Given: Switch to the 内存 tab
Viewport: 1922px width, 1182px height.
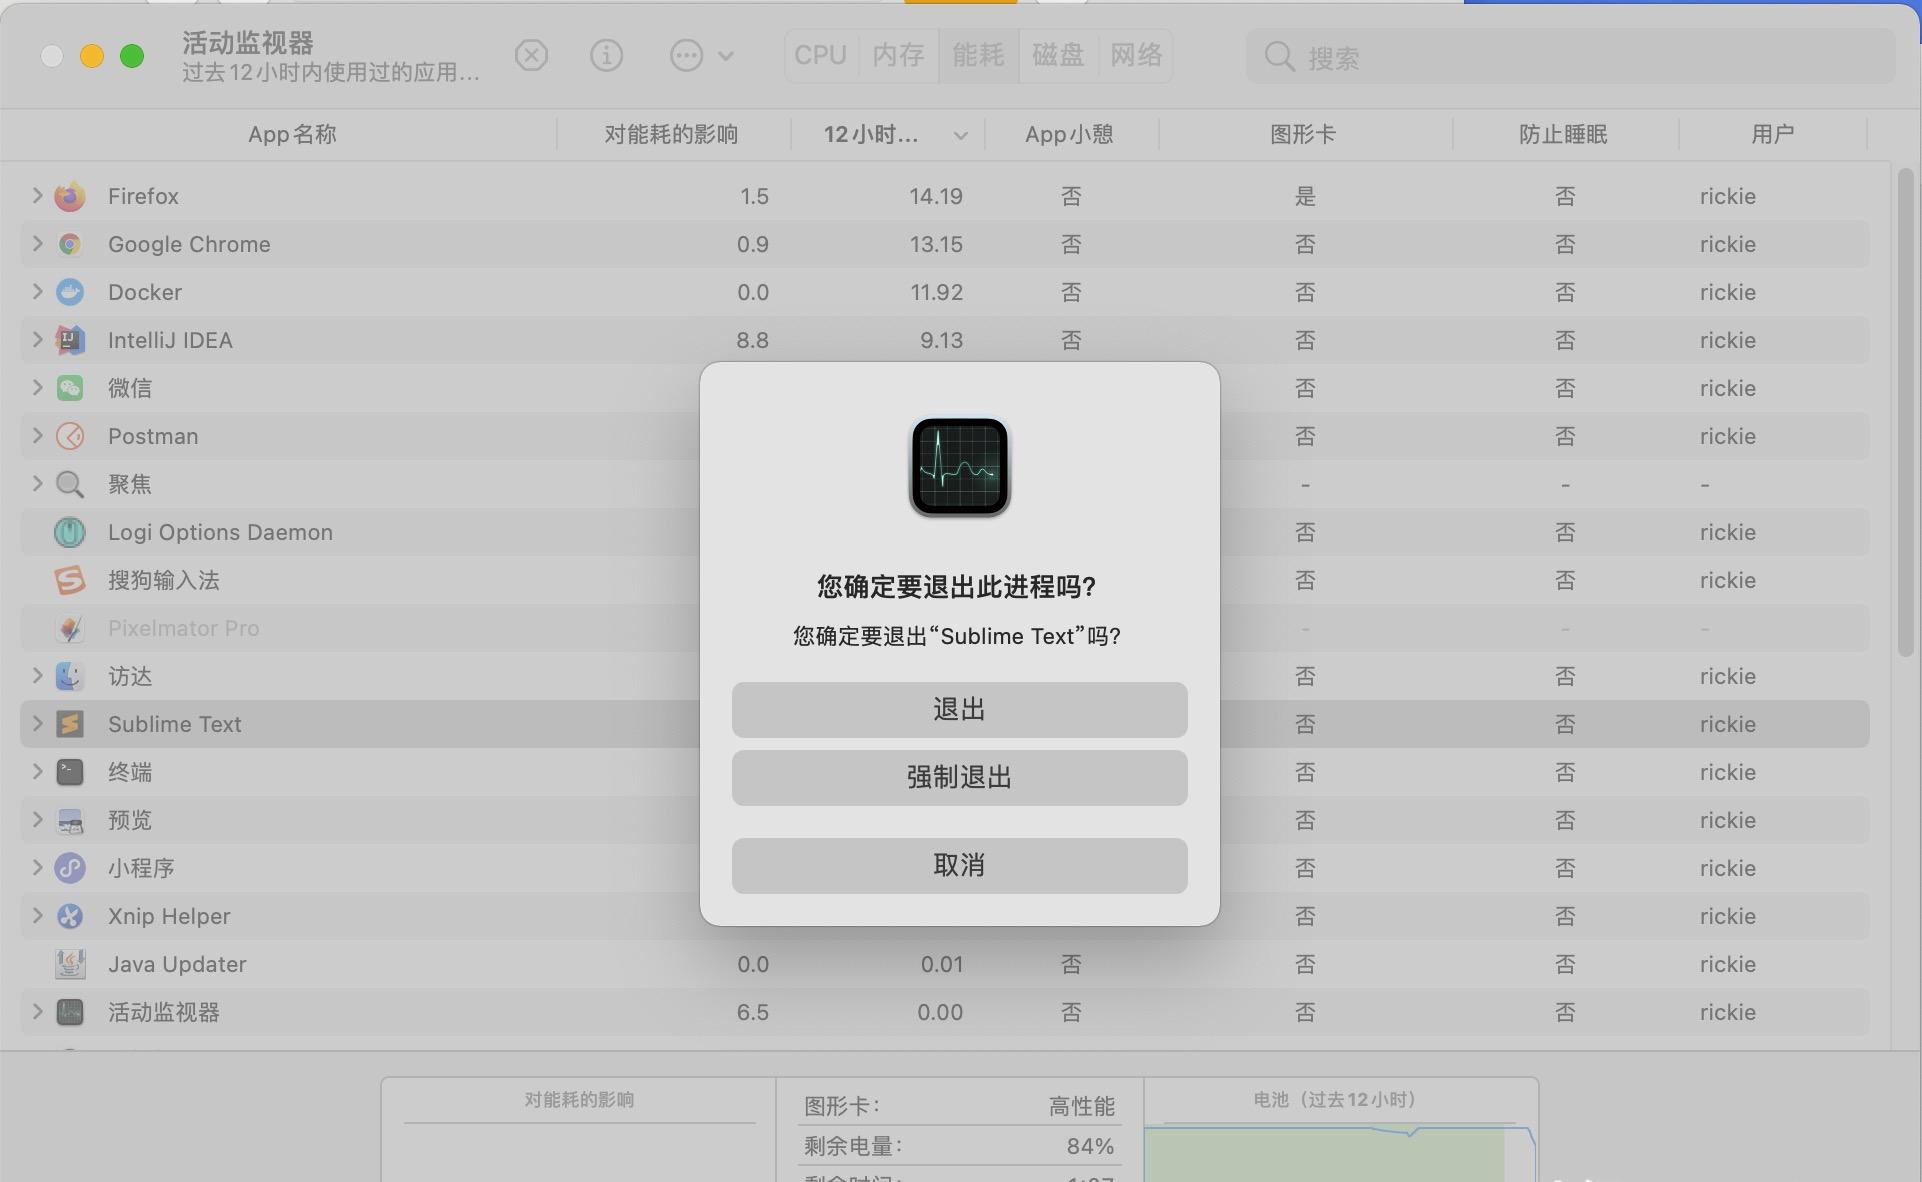Looking at the screenshot, I should tap(898, 55).
